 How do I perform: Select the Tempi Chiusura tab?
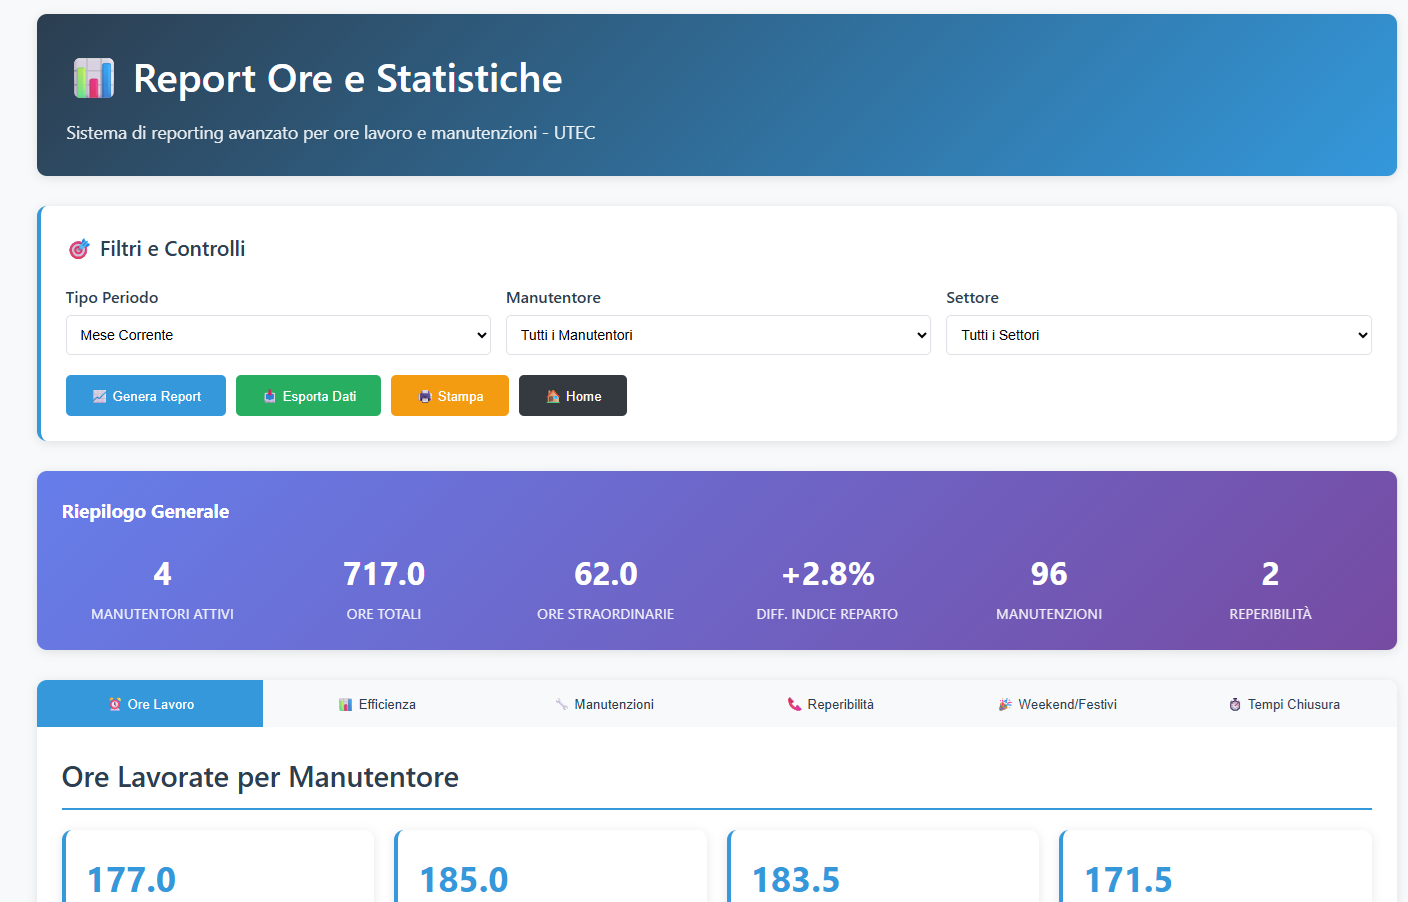click(1284, 705)
